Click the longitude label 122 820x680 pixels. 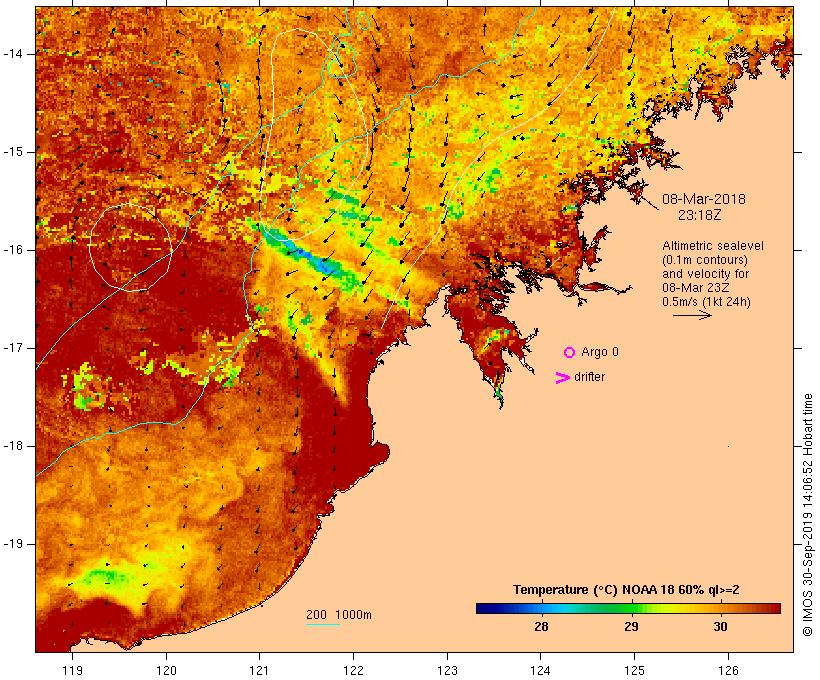pos(354,670)
